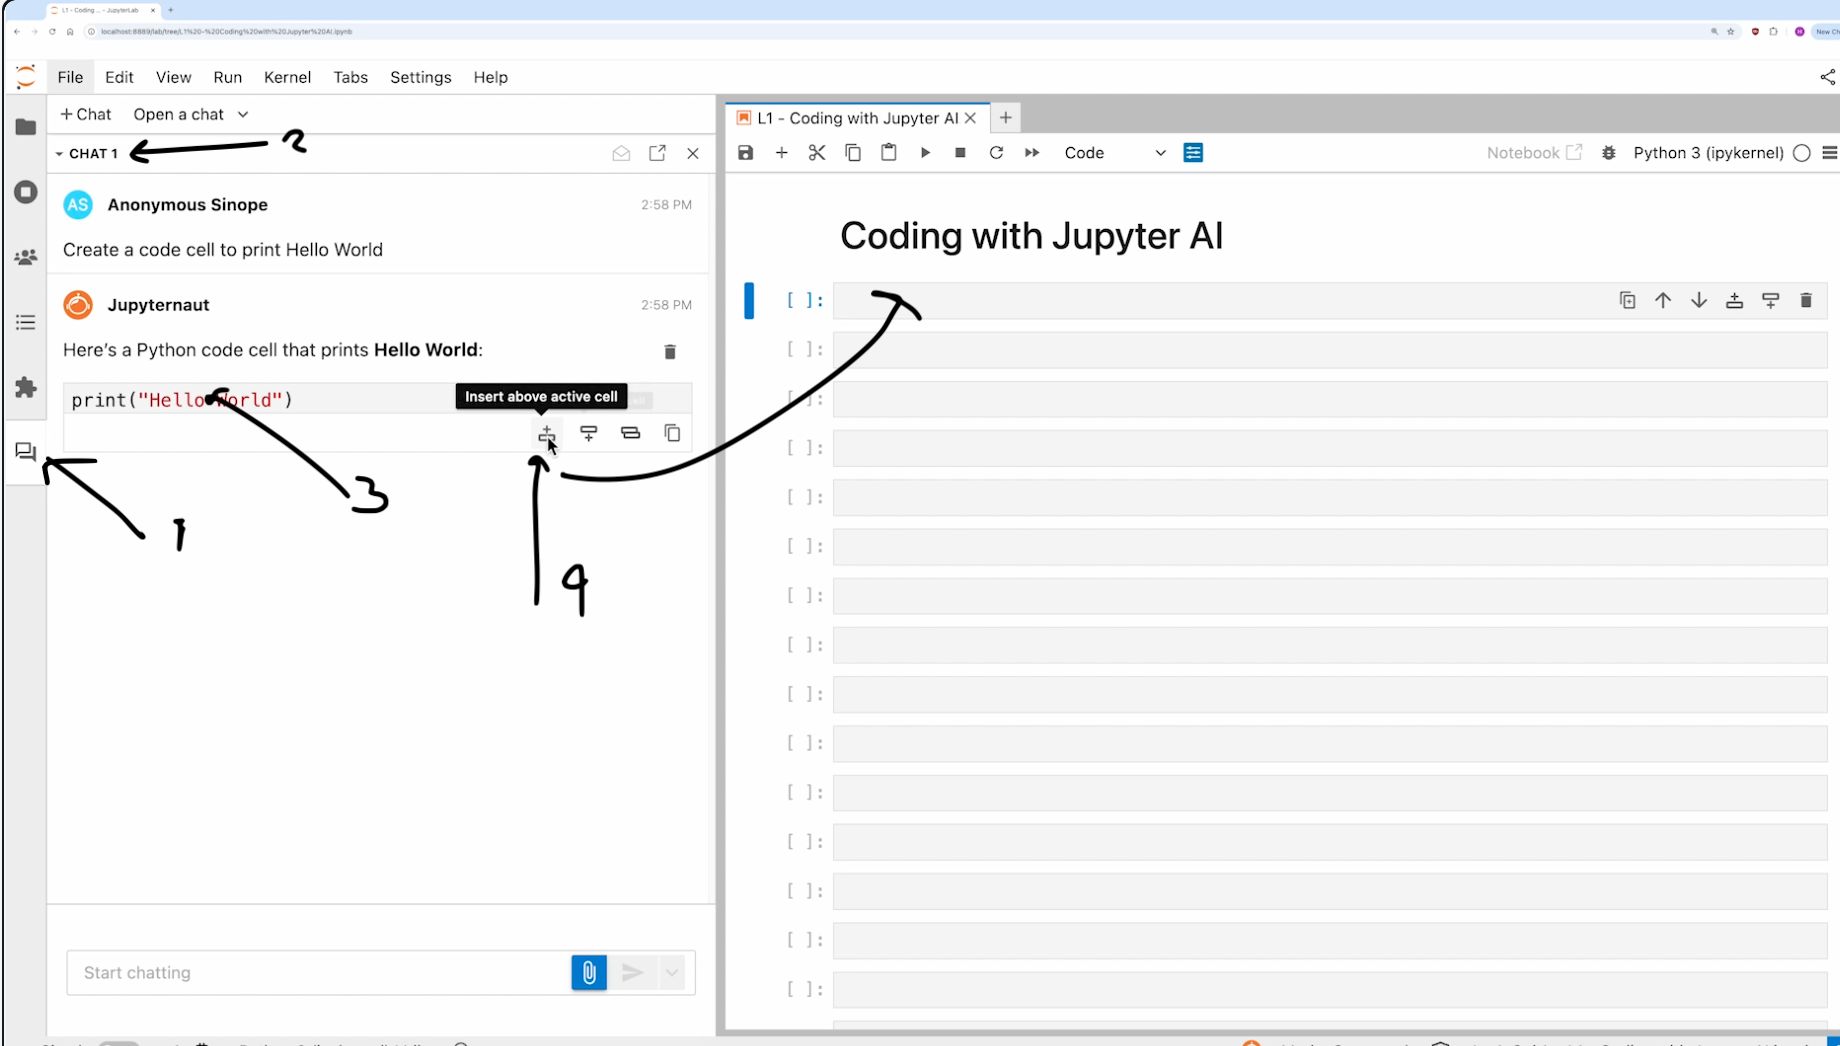Start a new chat with the Chat button

point(85,114)
